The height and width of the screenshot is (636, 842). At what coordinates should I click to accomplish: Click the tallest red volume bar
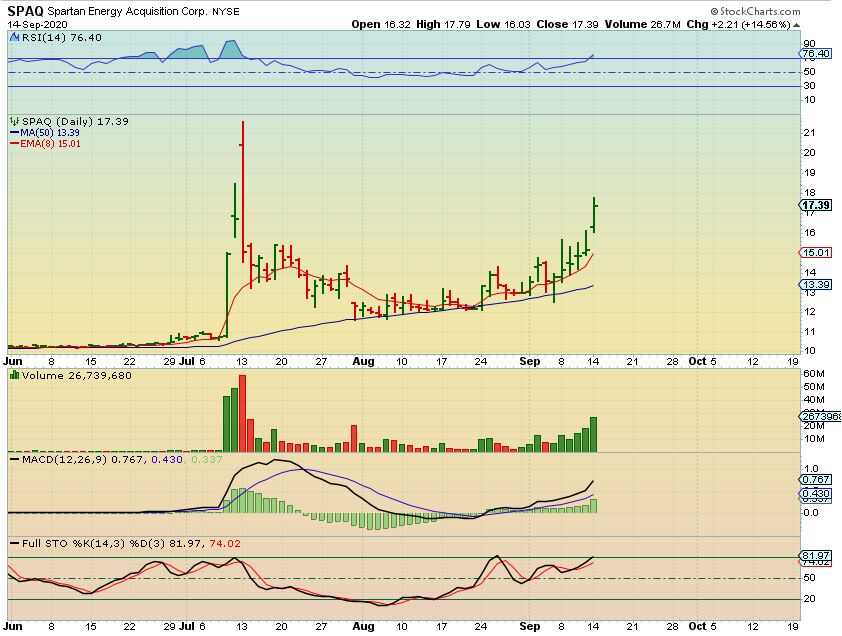242,413
